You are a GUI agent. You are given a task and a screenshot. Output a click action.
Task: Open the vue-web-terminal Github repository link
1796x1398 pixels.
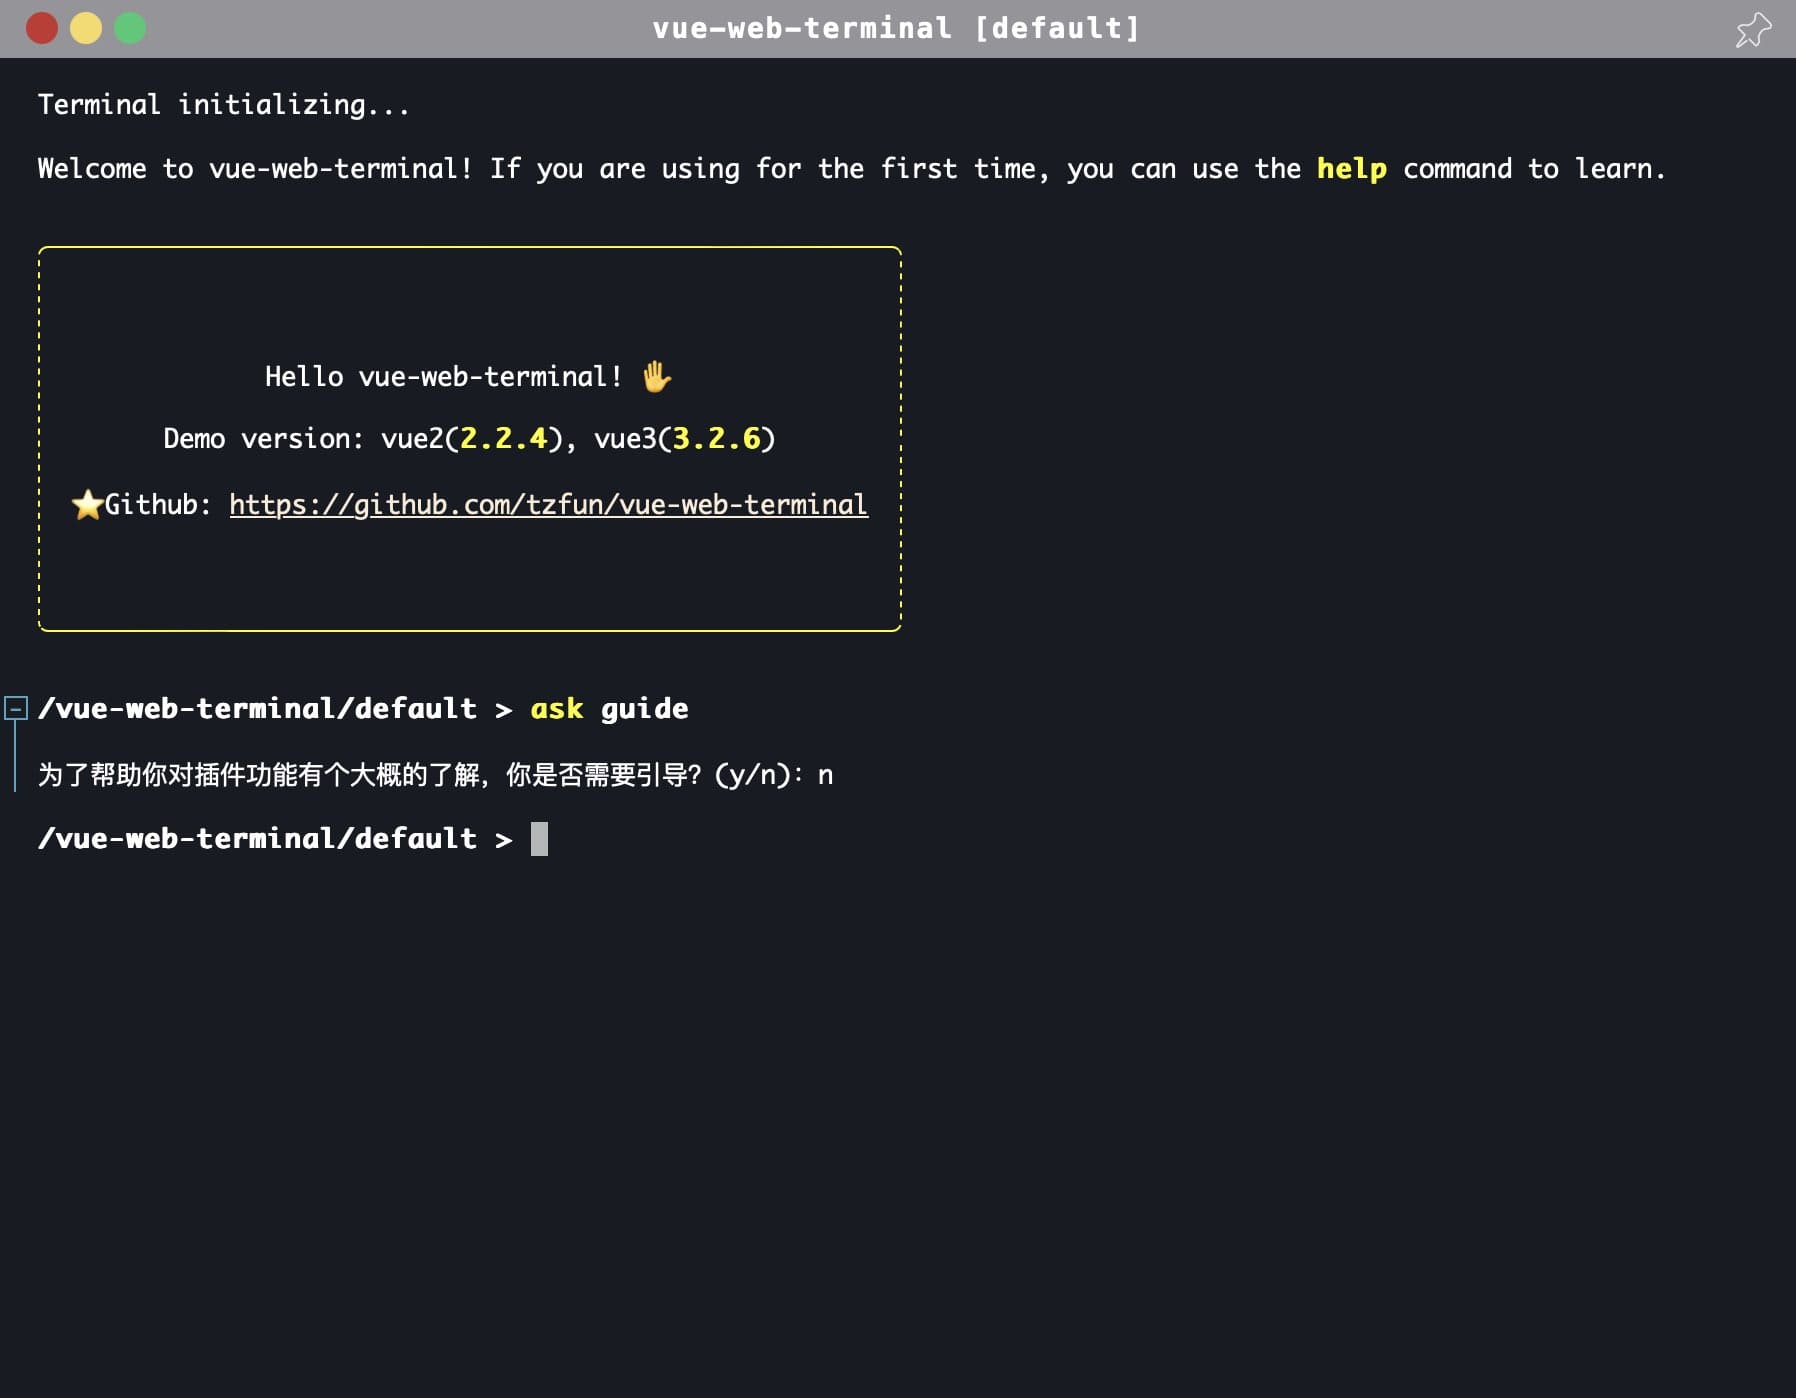[548, 504]
